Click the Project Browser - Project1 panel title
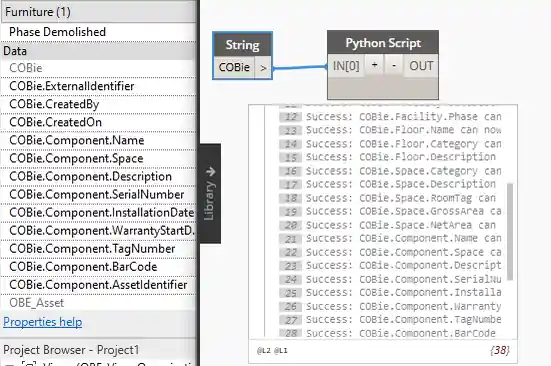Screen dimensions: 551x366 click(x=71, y=350)
